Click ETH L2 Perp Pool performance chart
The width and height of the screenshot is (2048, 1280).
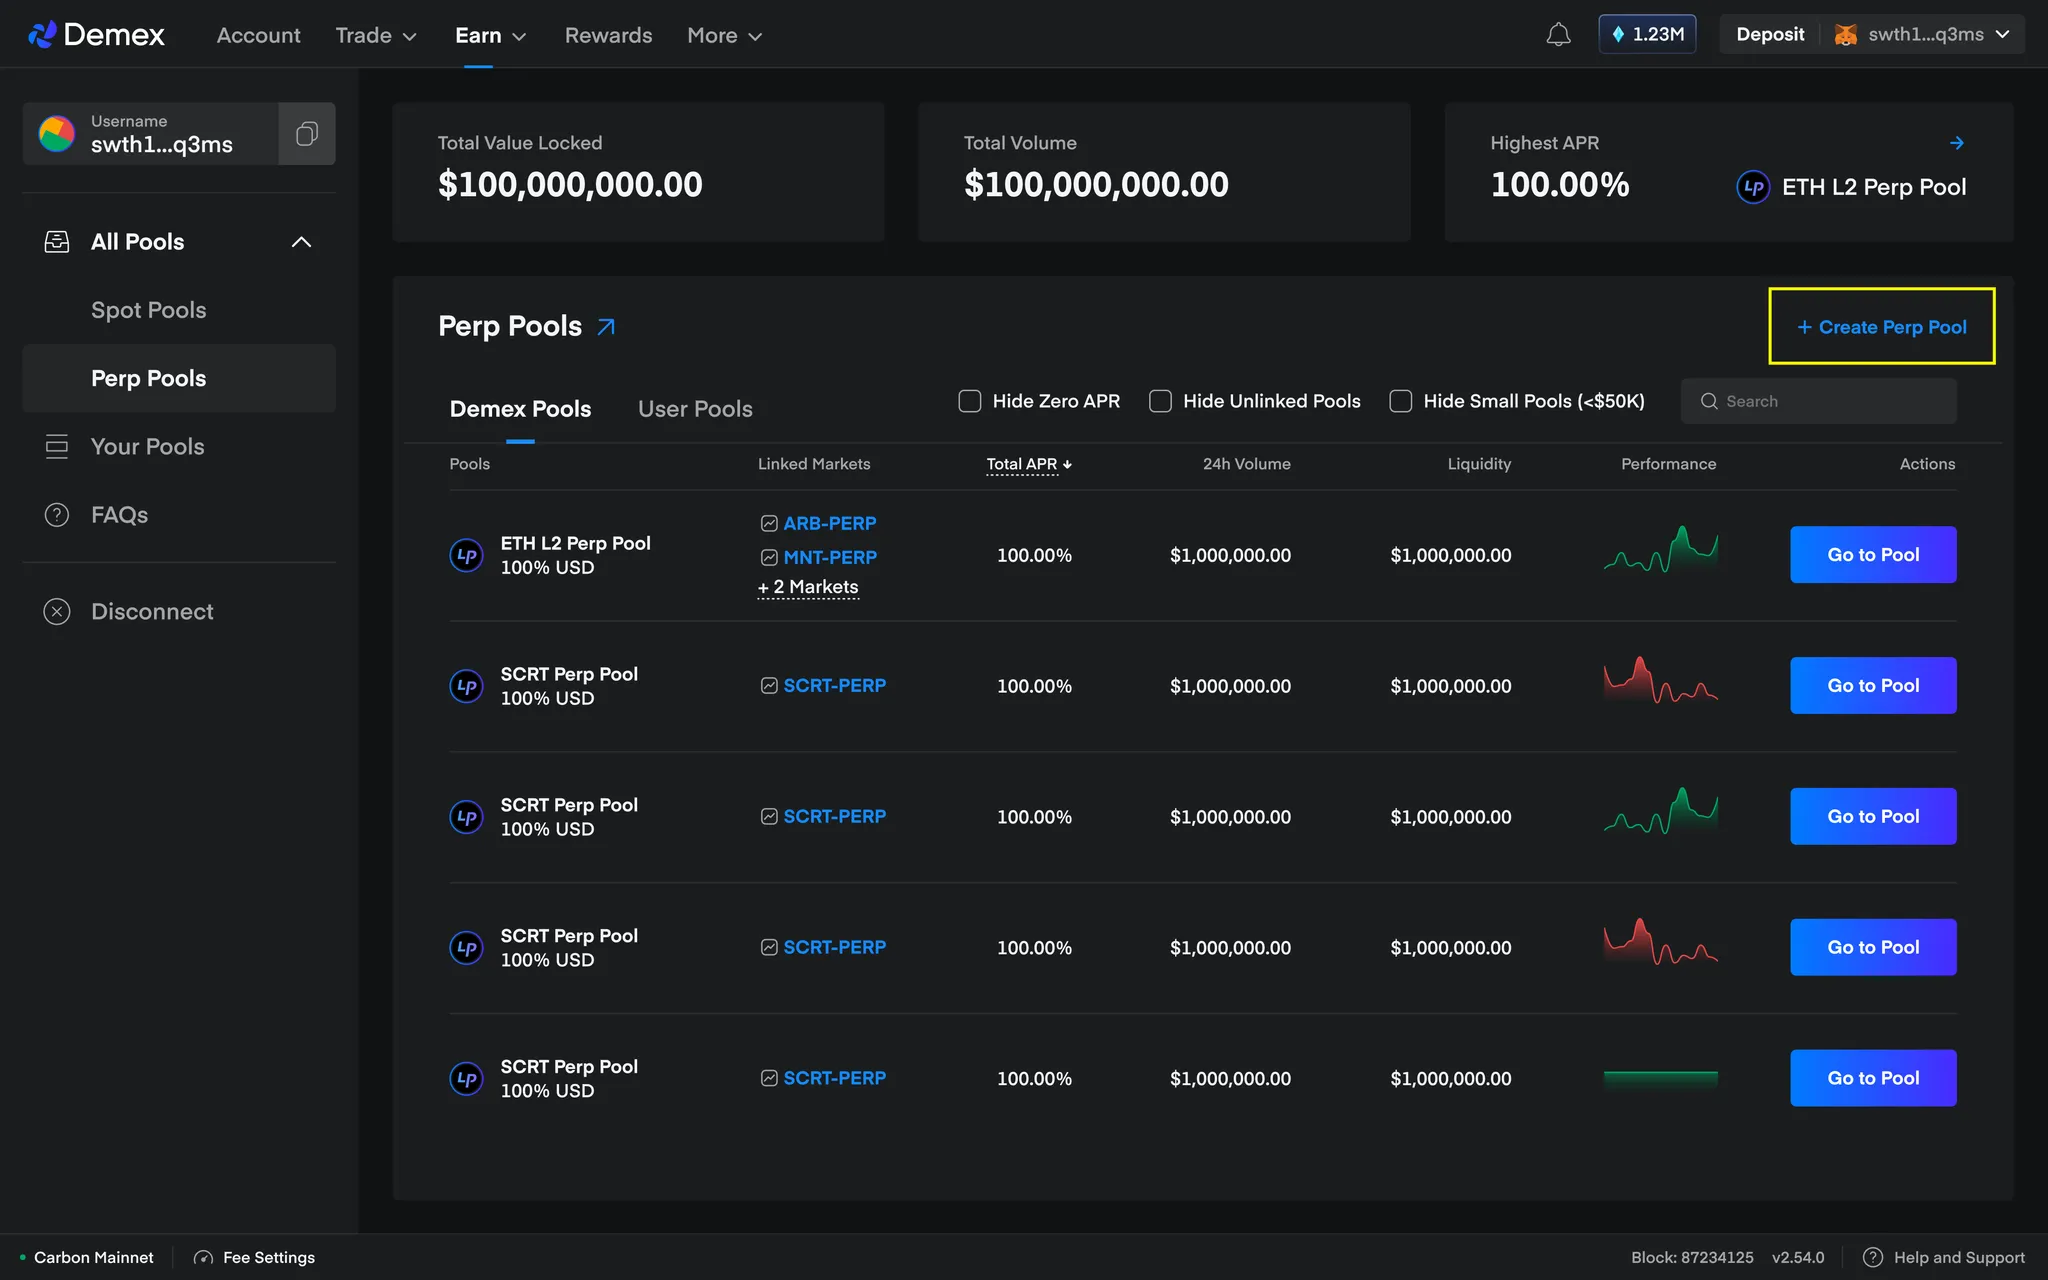1661,549
